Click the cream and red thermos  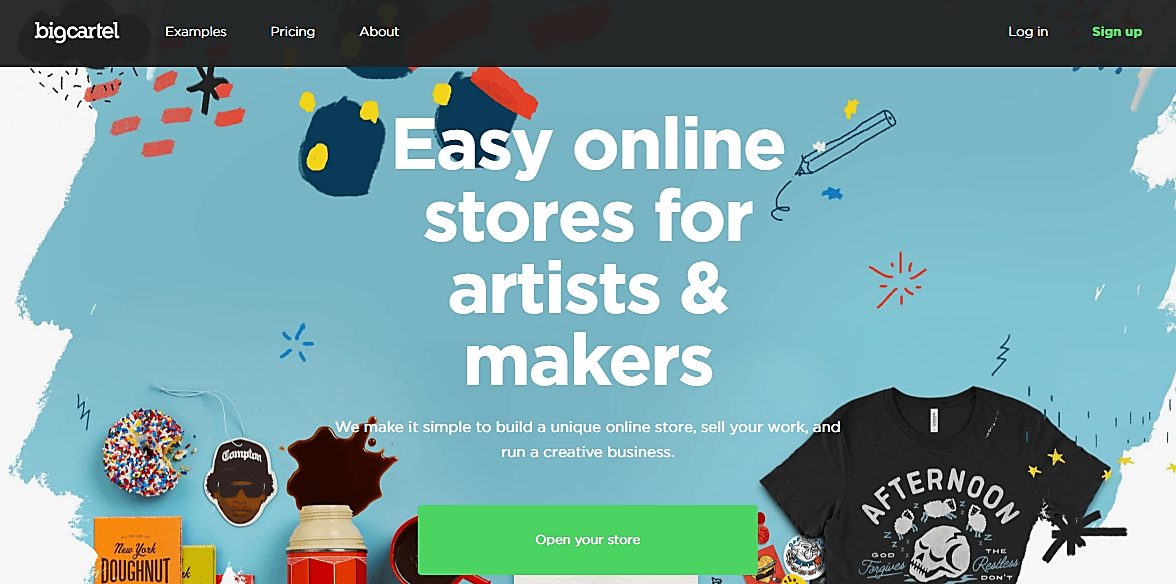[328, 545]
